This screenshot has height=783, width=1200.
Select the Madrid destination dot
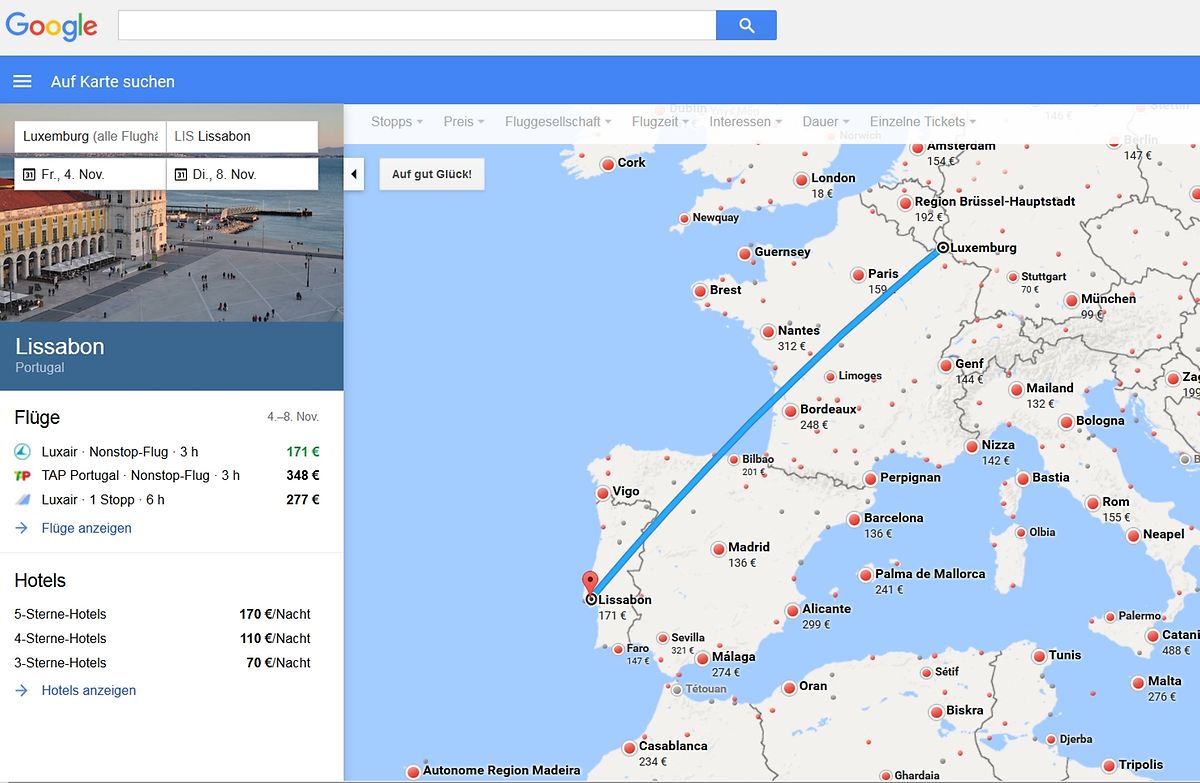(x=719, y=549)
